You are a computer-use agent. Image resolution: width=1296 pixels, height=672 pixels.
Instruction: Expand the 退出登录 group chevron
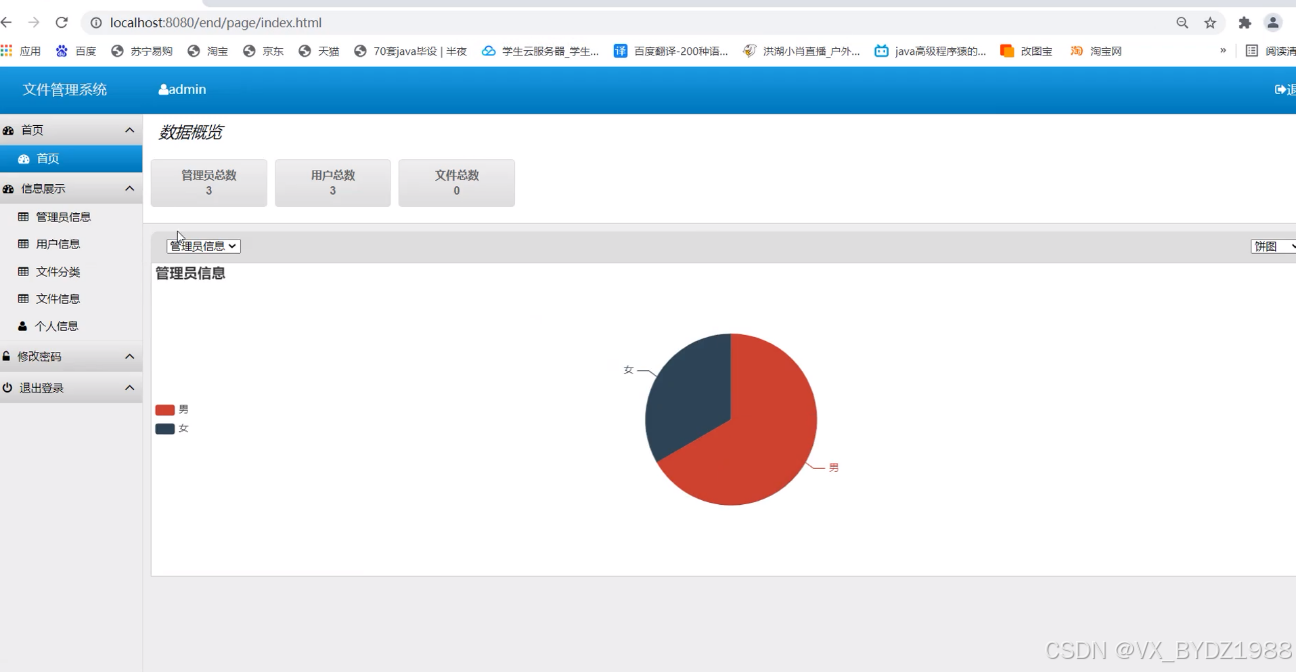(129, 388)
